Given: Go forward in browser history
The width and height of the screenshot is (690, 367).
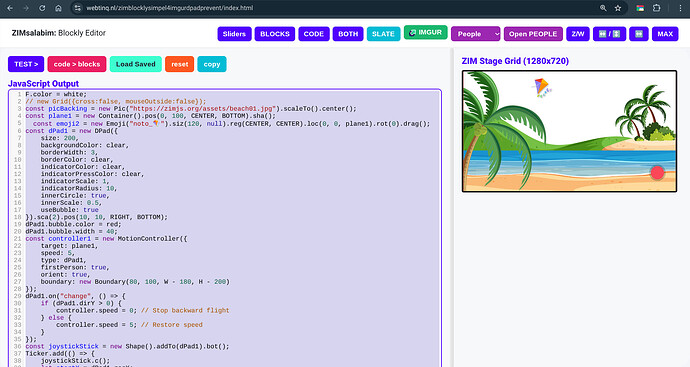Looking at the screenshot, I should point(26,8).
